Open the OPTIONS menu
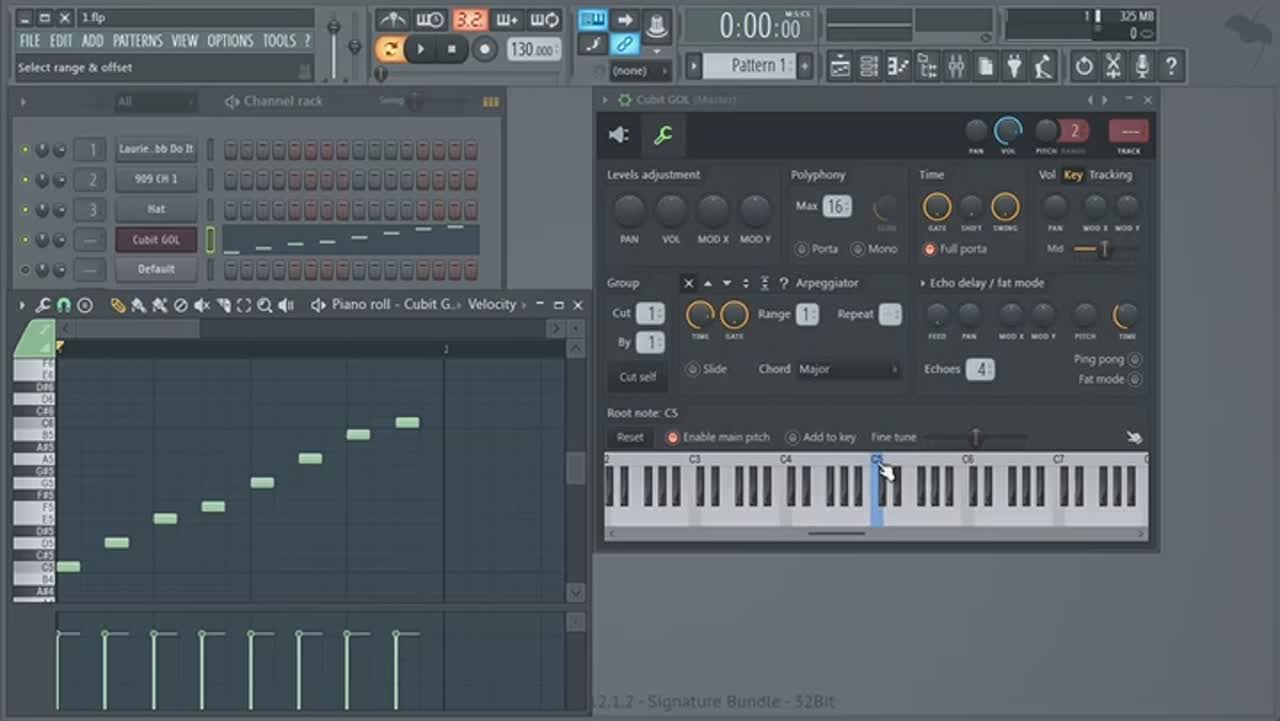Screen dimensions: 1280x721 tap(230, 41)
